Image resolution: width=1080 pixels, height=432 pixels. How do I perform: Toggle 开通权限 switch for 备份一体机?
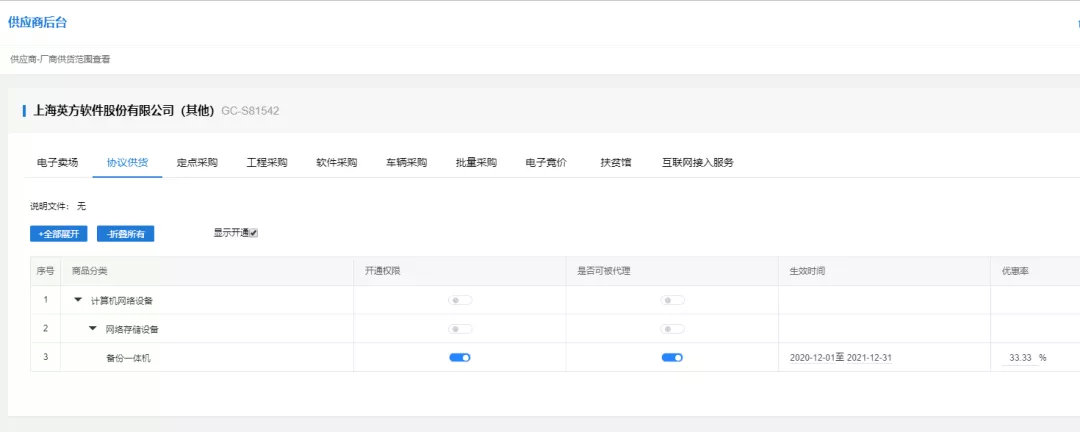pos(460,357)
